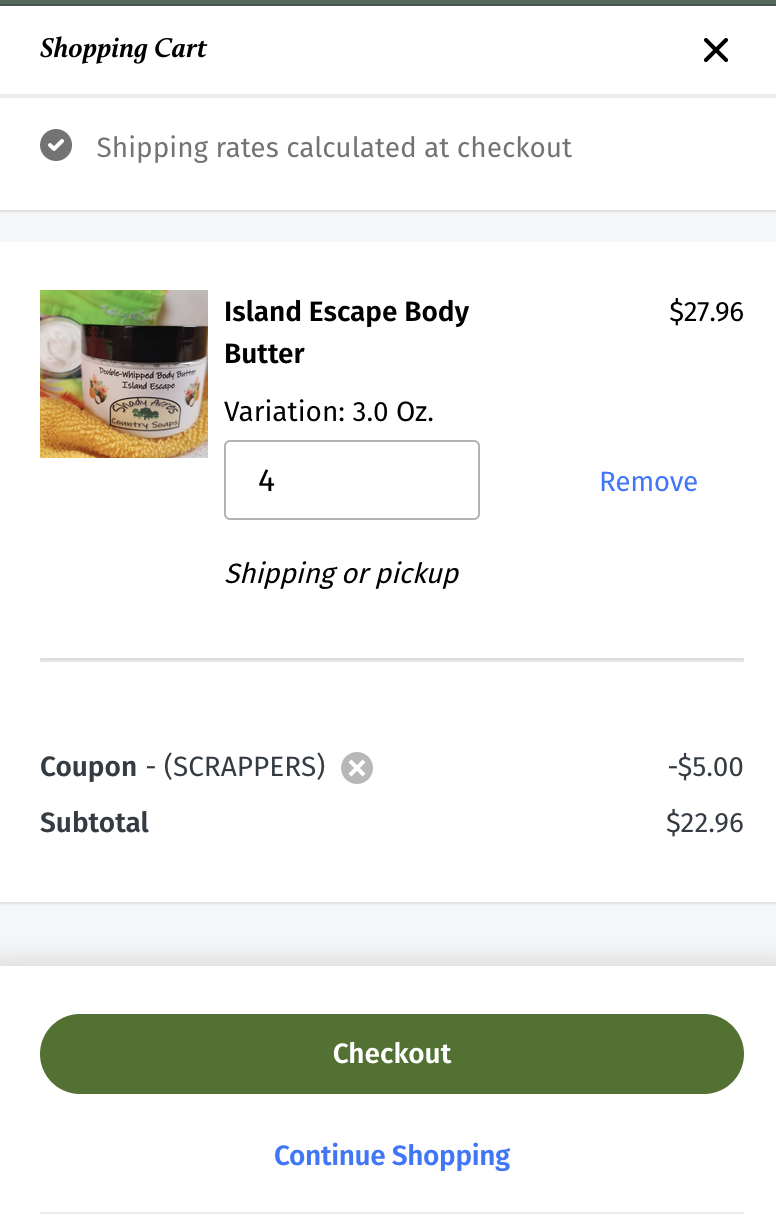Click the "Shipping or pickup" label
Viewport: 776px width, 1216px height.
[x=341, y=573]
